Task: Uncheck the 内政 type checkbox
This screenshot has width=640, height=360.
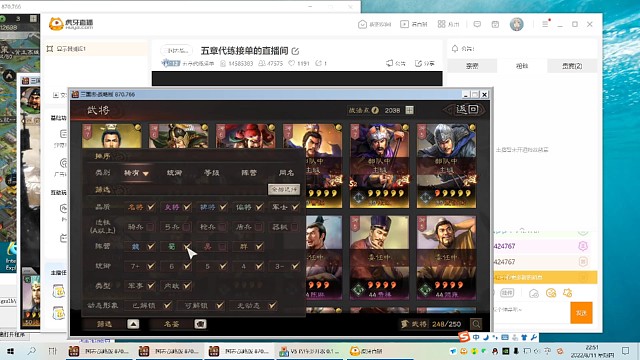Action: pyautogui.click(x=187, y=286)
